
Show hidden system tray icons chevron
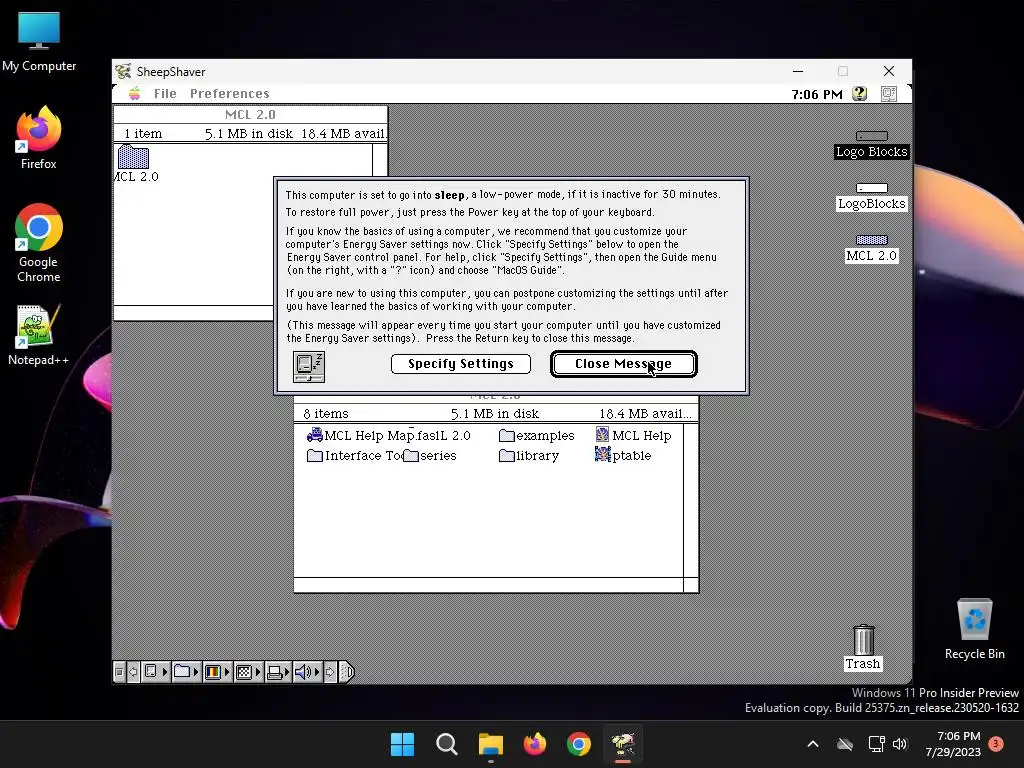813,744
